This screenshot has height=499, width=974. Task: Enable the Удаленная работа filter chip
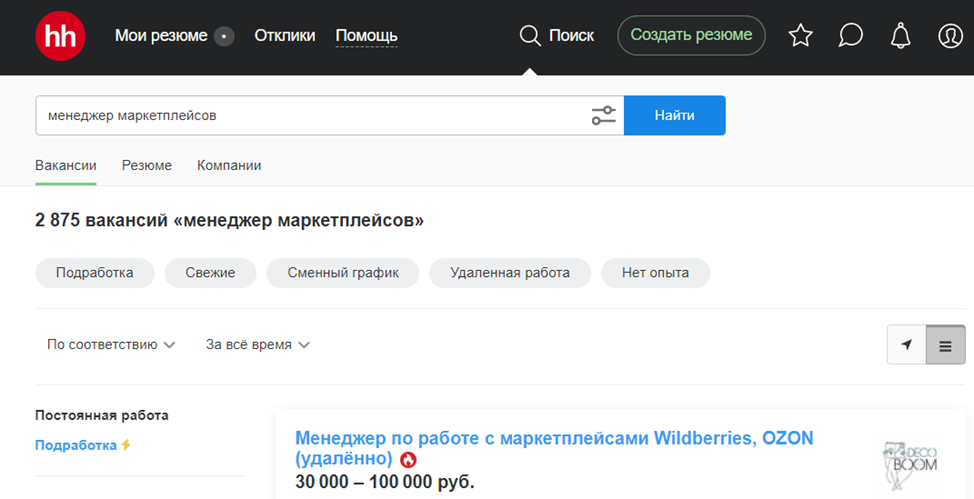point(510,273)
